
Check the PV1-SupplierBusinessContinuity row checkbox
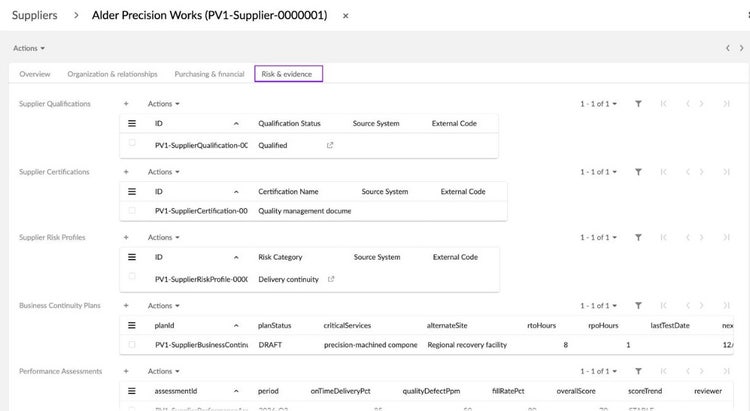click(132, 344)
